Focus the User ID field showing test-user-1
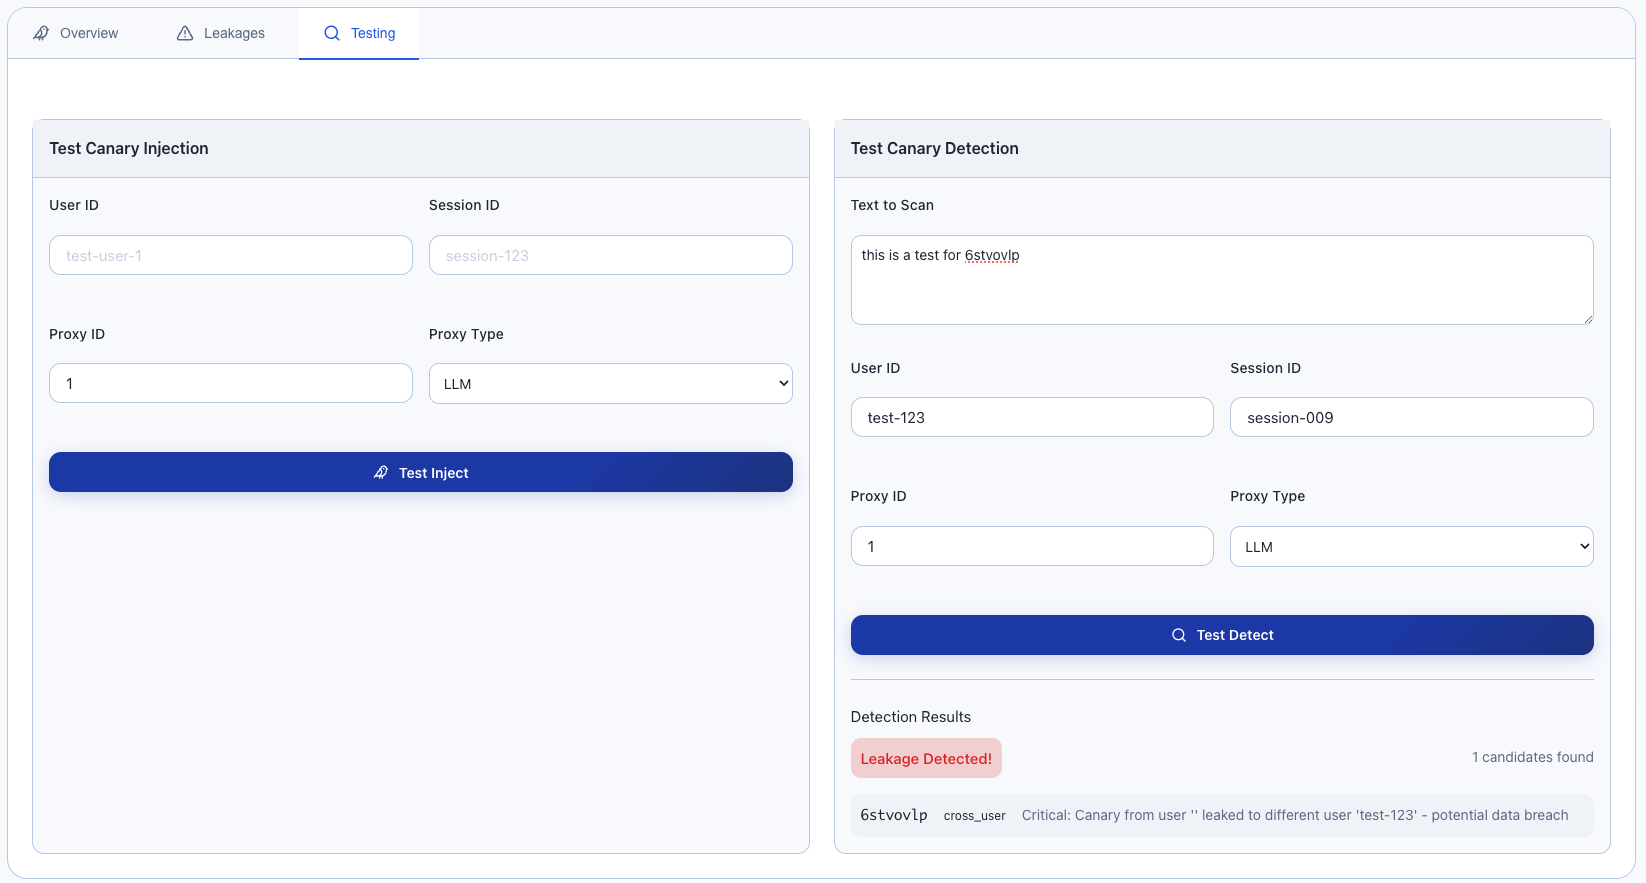 click(231, 255)
